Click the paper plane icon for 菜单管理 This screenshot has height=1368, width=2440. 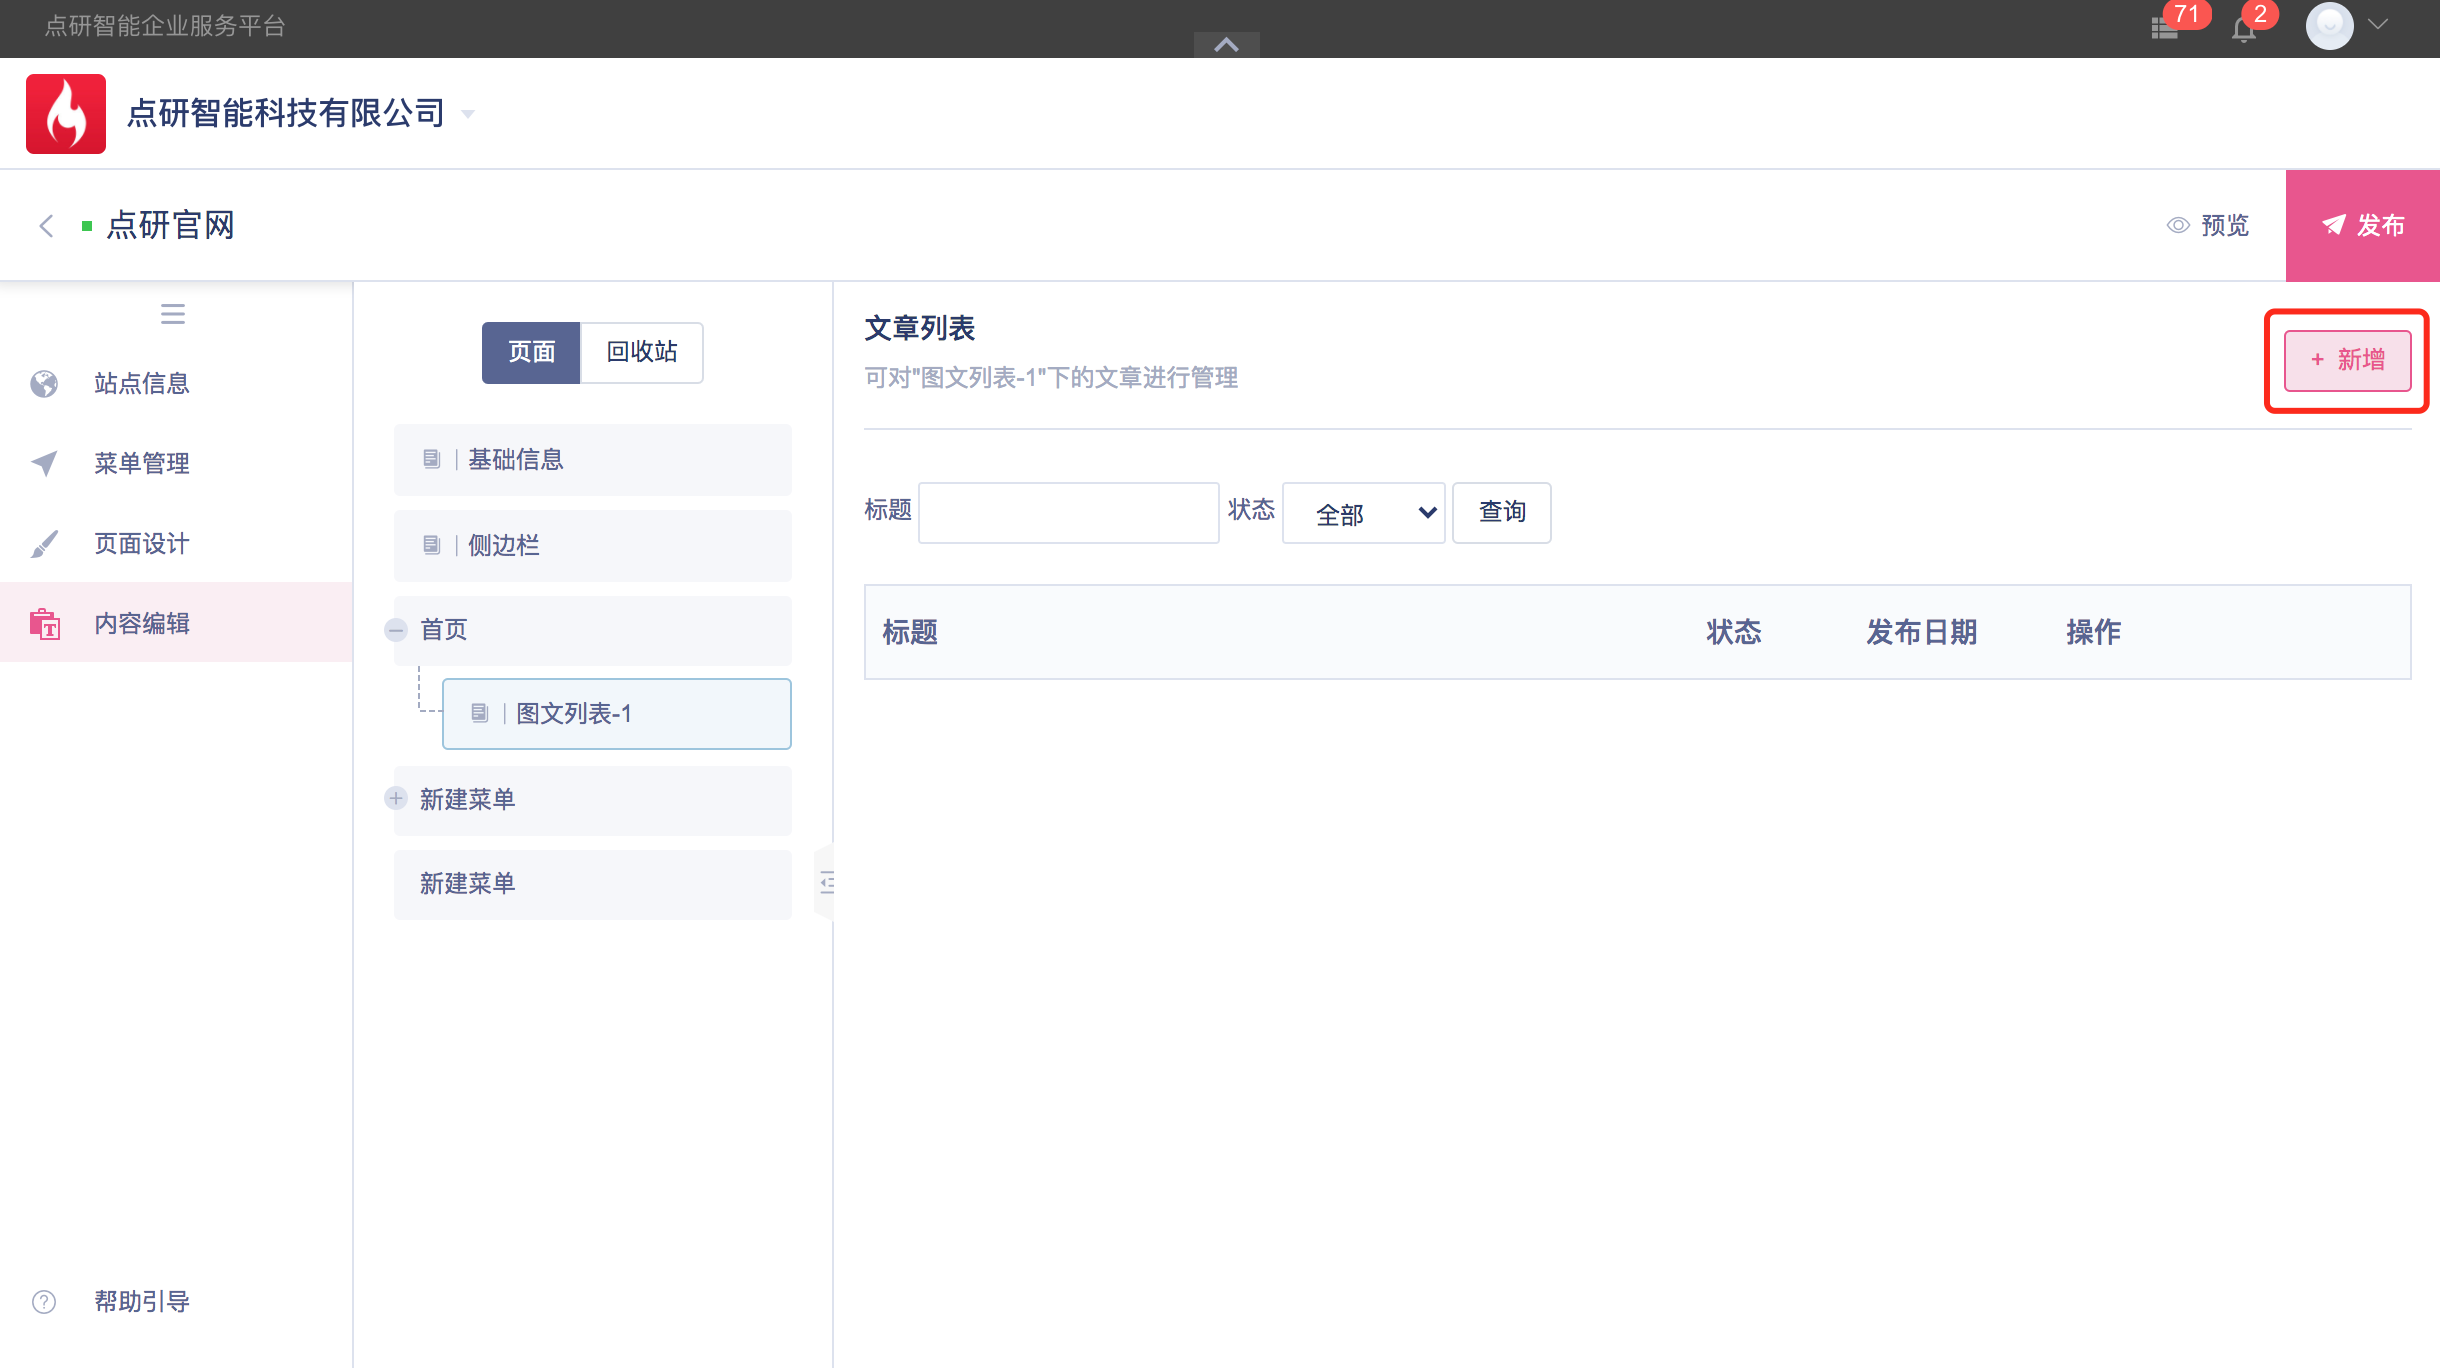pyautogui.click(x=44, y=463)
